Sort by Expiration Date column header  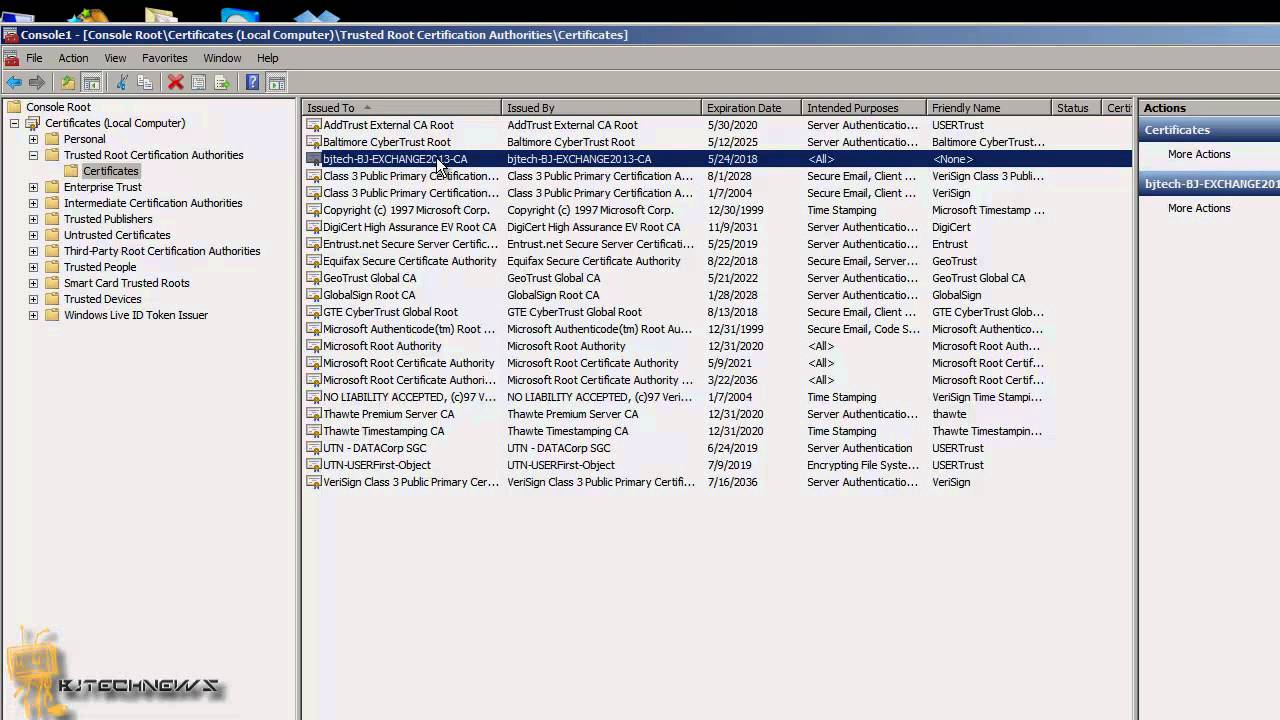point(751,108)
